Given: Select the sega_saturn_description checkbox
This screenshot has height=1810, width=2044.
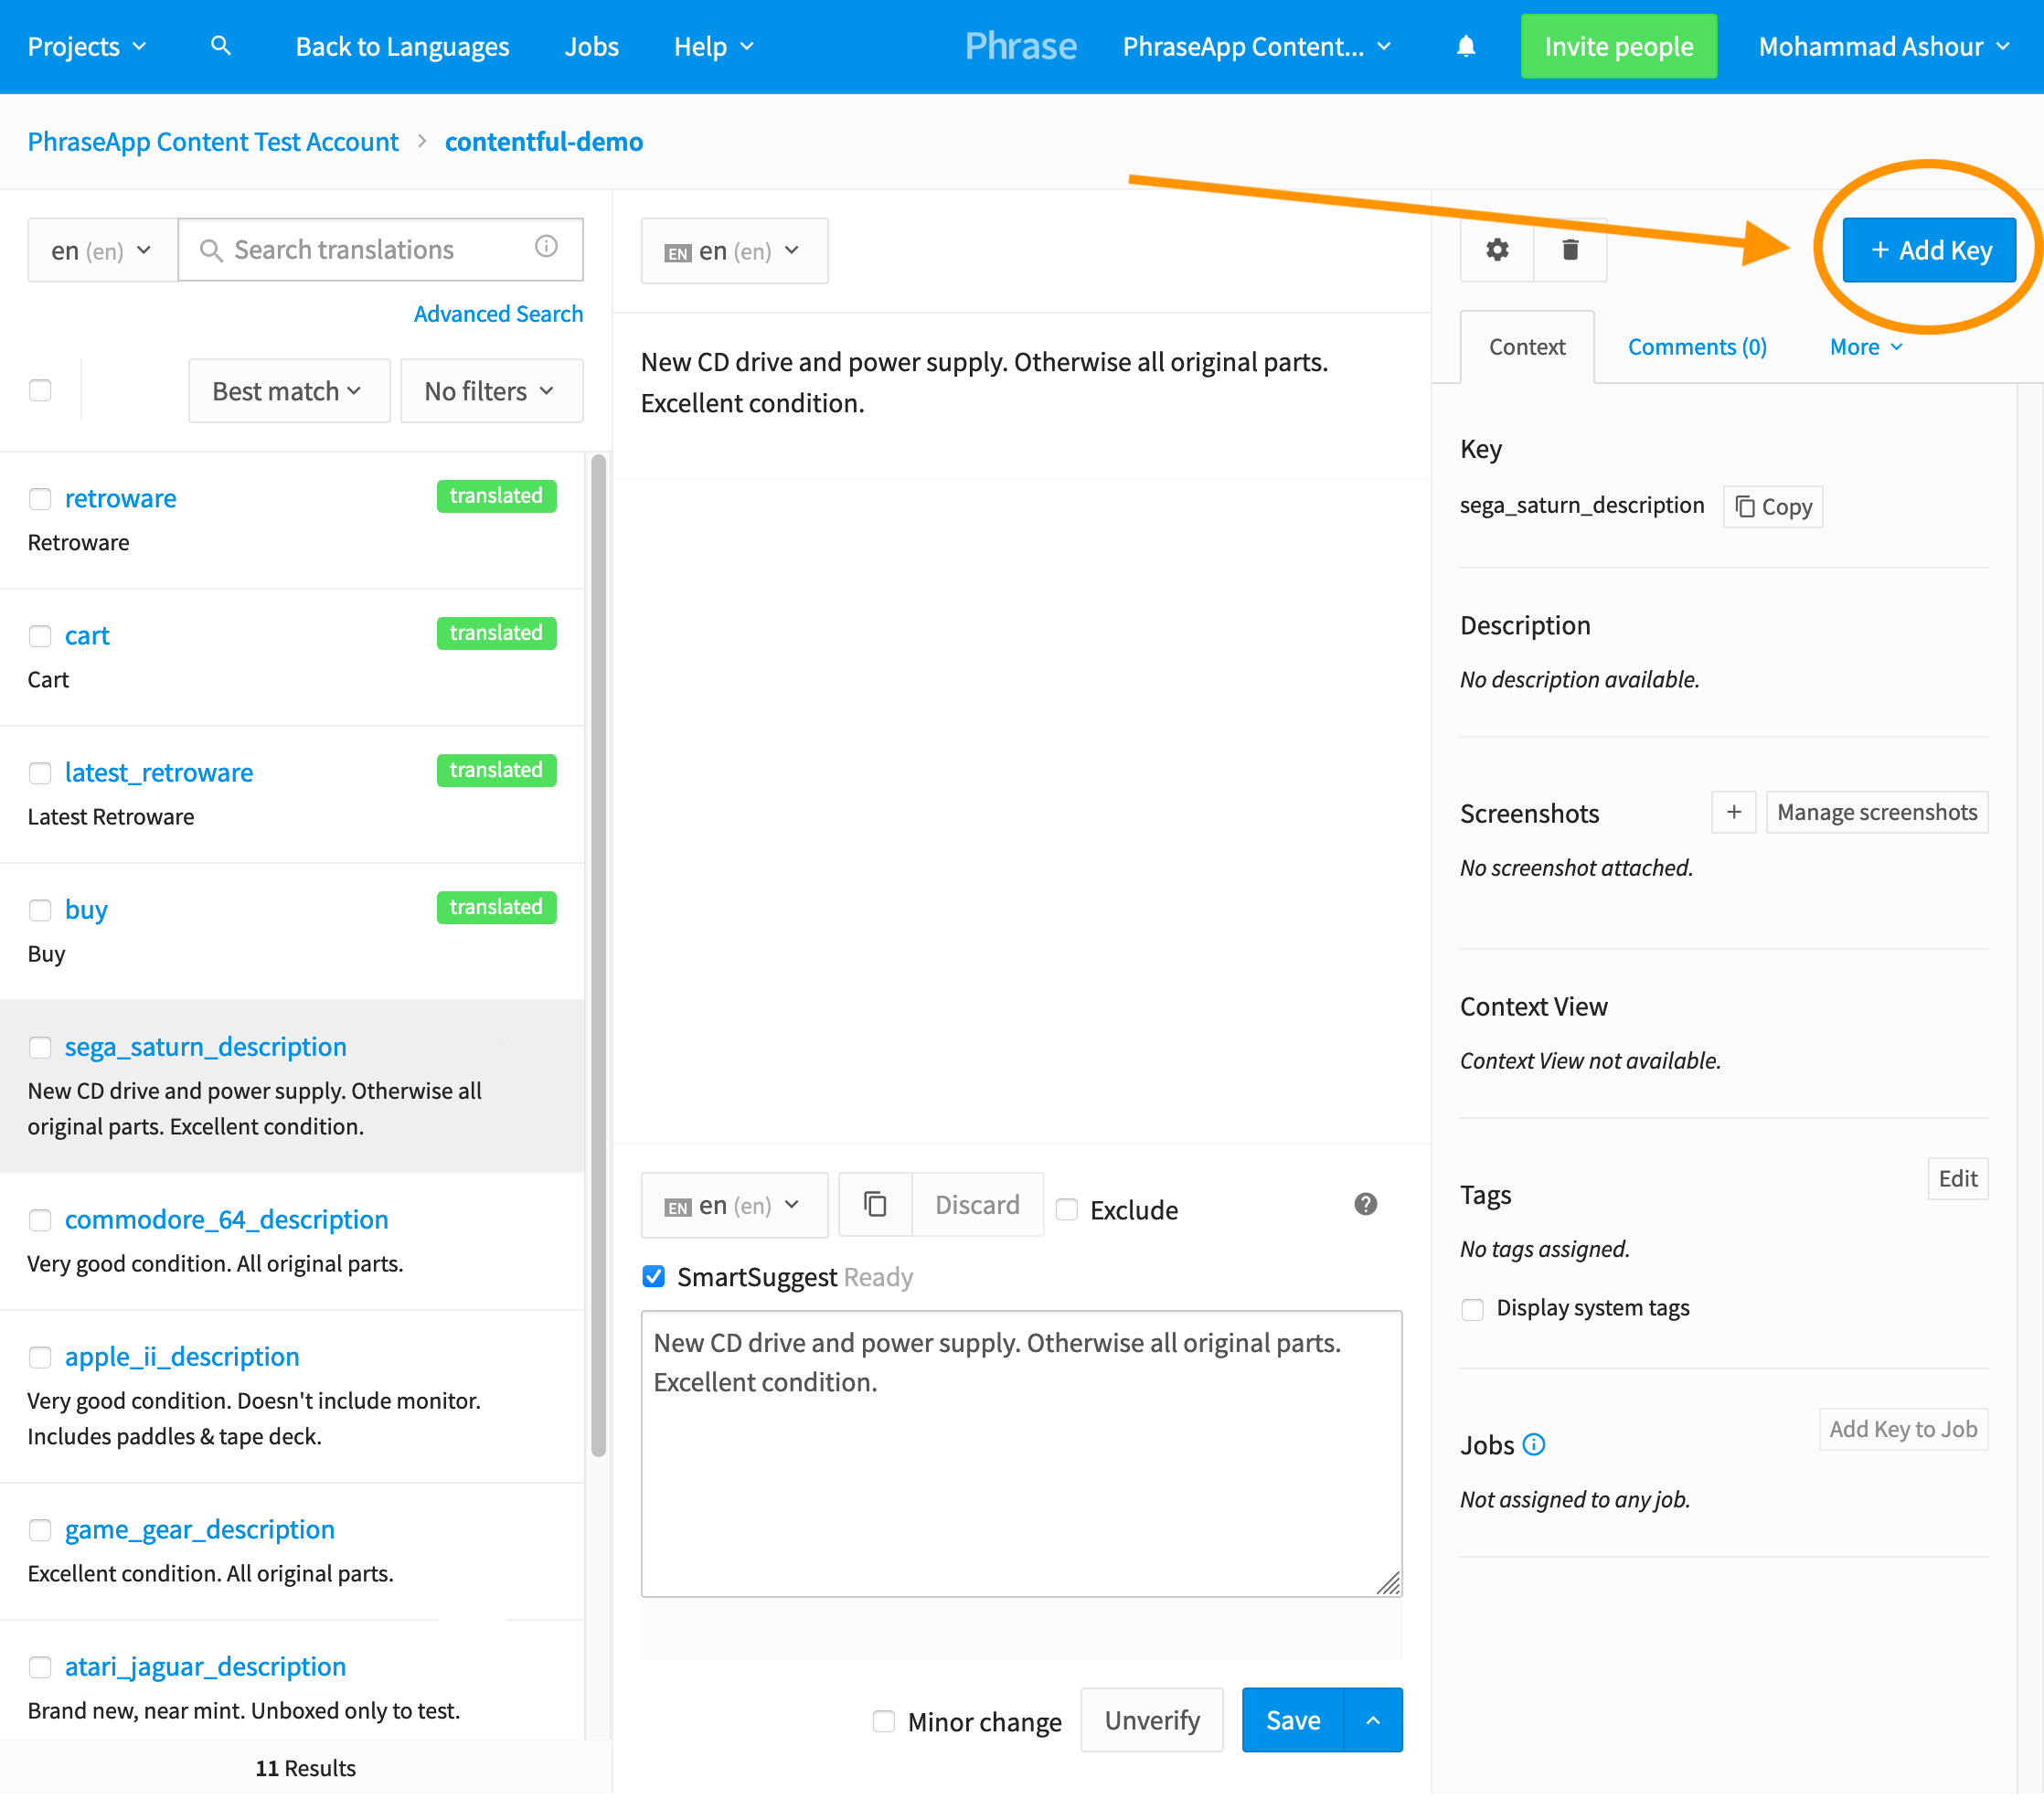Looking at the screenshot, I should tap(40, 1047).
